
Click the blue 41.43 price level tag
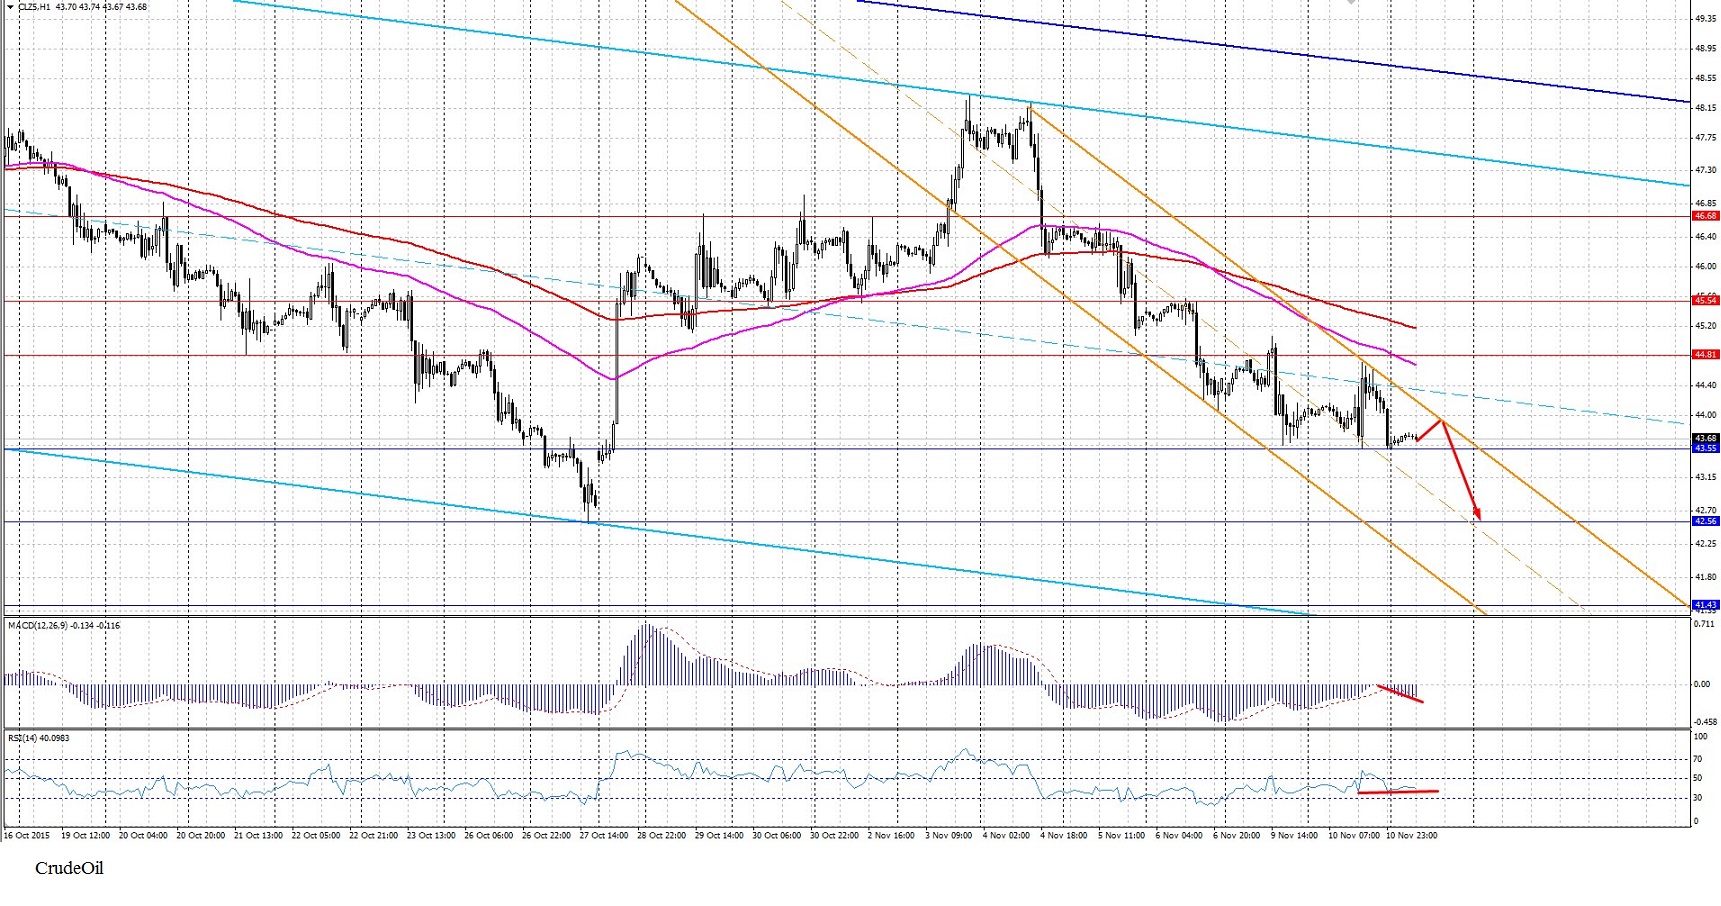pyautogui.click(x=1705, y=605)
